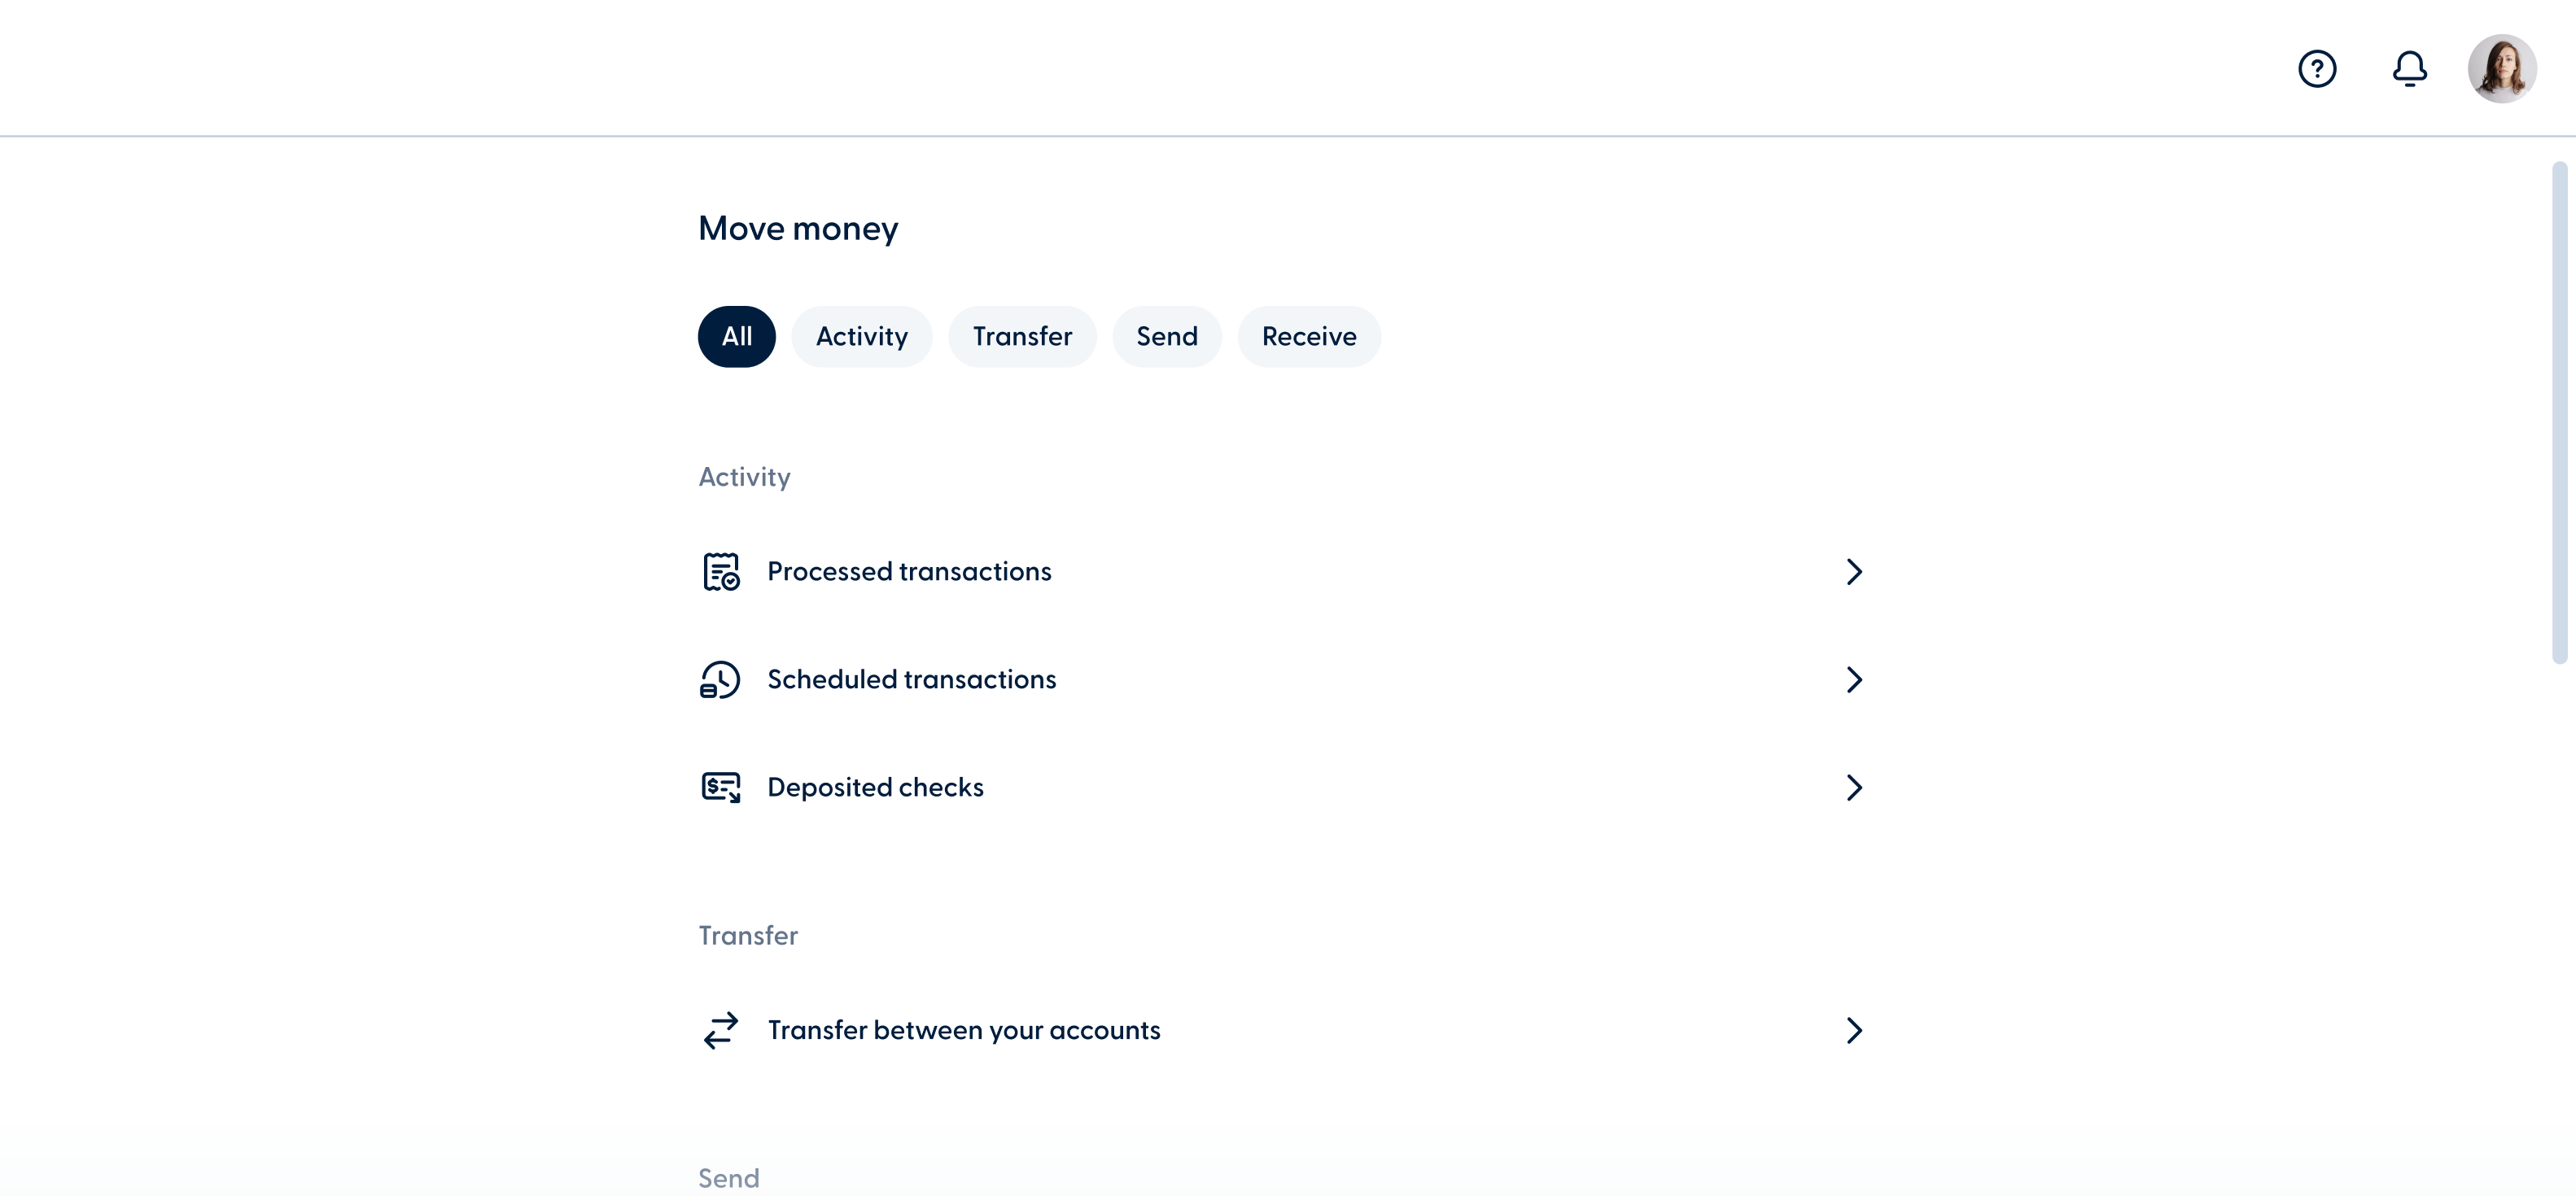Expand Deposited checks chevron
The height and width of the screenshot is (1196, 2576).
point(1853,787)
